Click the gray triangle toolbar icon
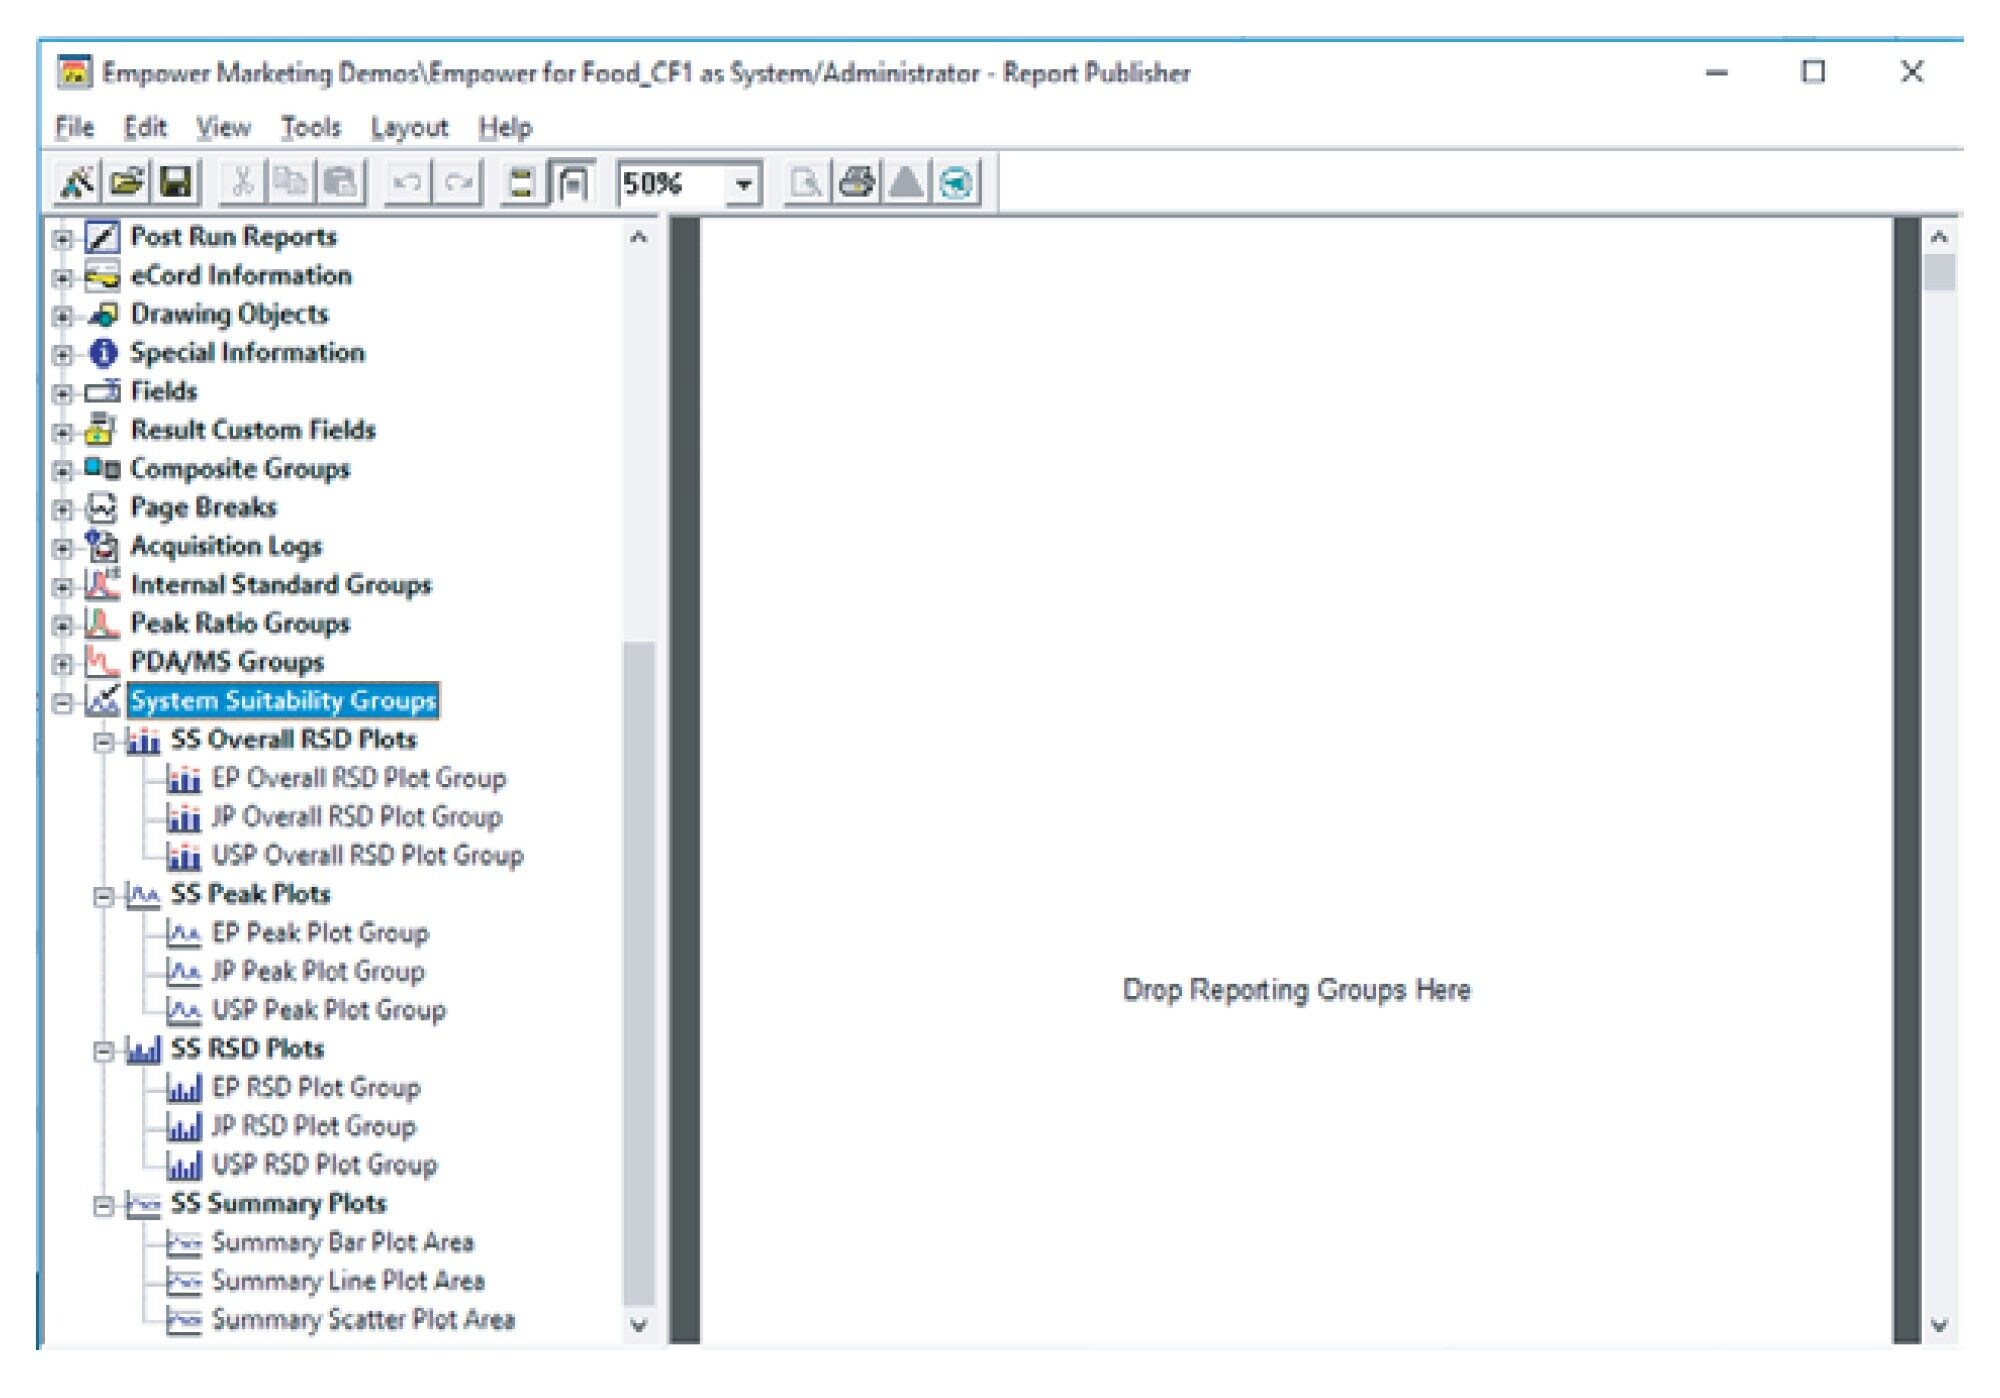The image size is (2000, 1398). 906,183
